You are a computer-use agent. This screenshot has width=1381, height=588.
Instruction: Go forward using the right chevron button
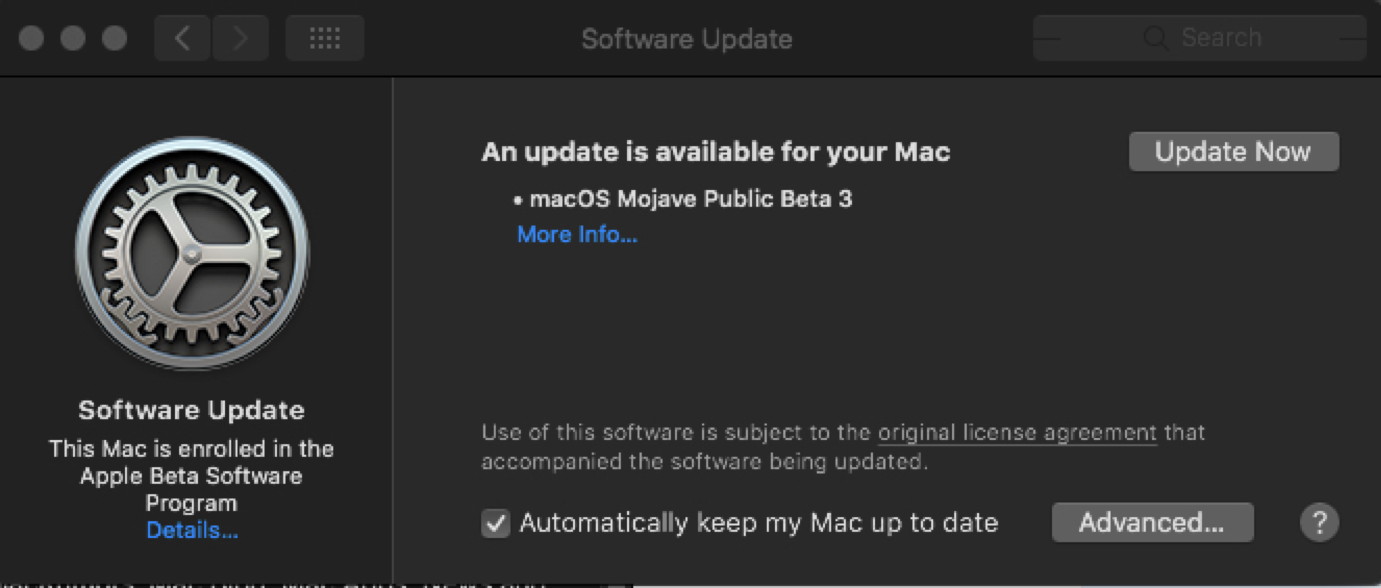[x=239, y=39]
